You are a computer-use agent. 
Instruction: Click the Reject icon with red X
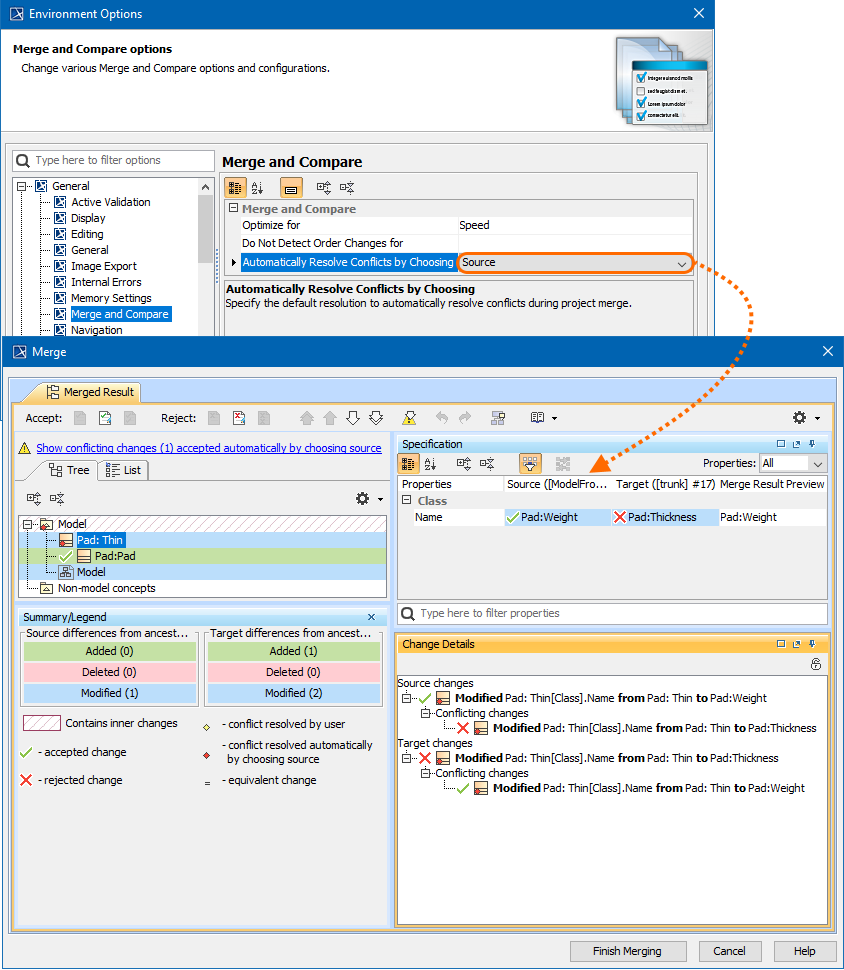(239, 418)
